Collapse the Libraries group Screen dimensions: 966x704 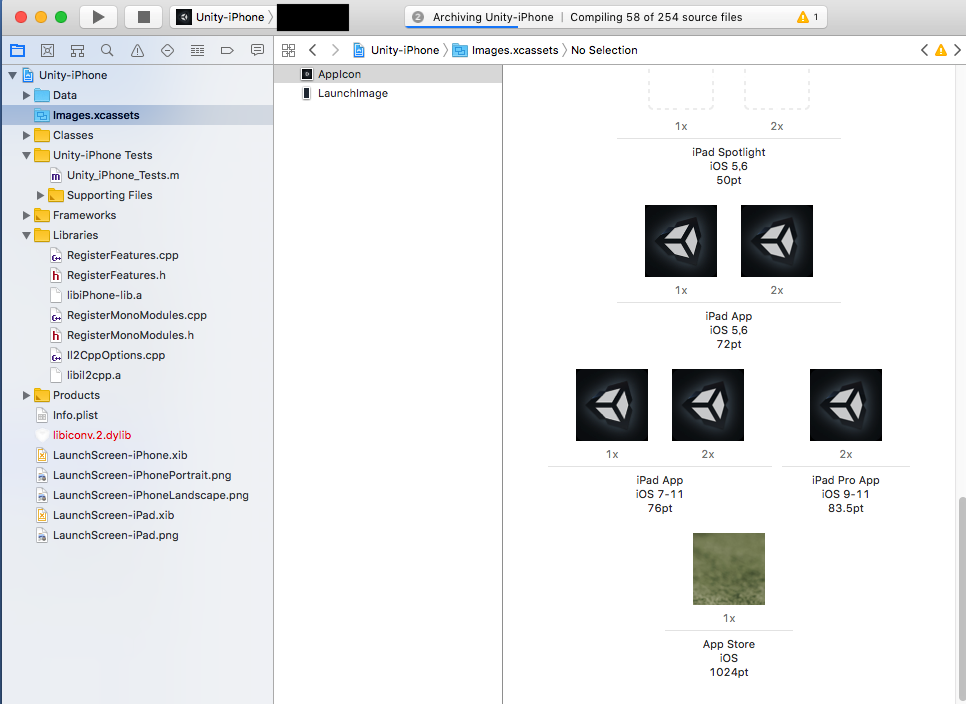(26, 235)
